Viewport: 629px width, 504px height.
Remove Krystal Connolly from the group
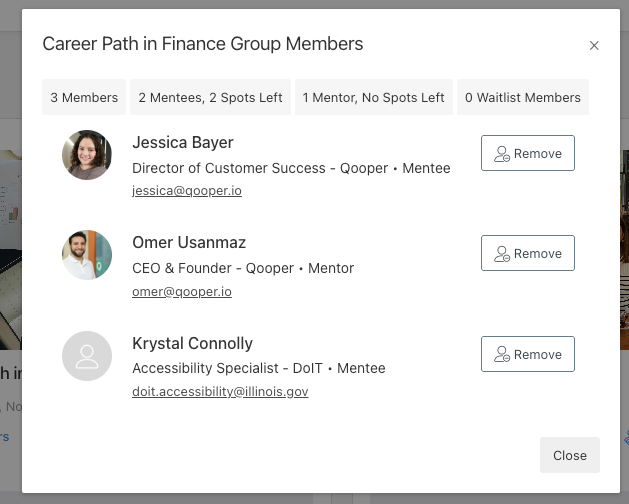528,354
